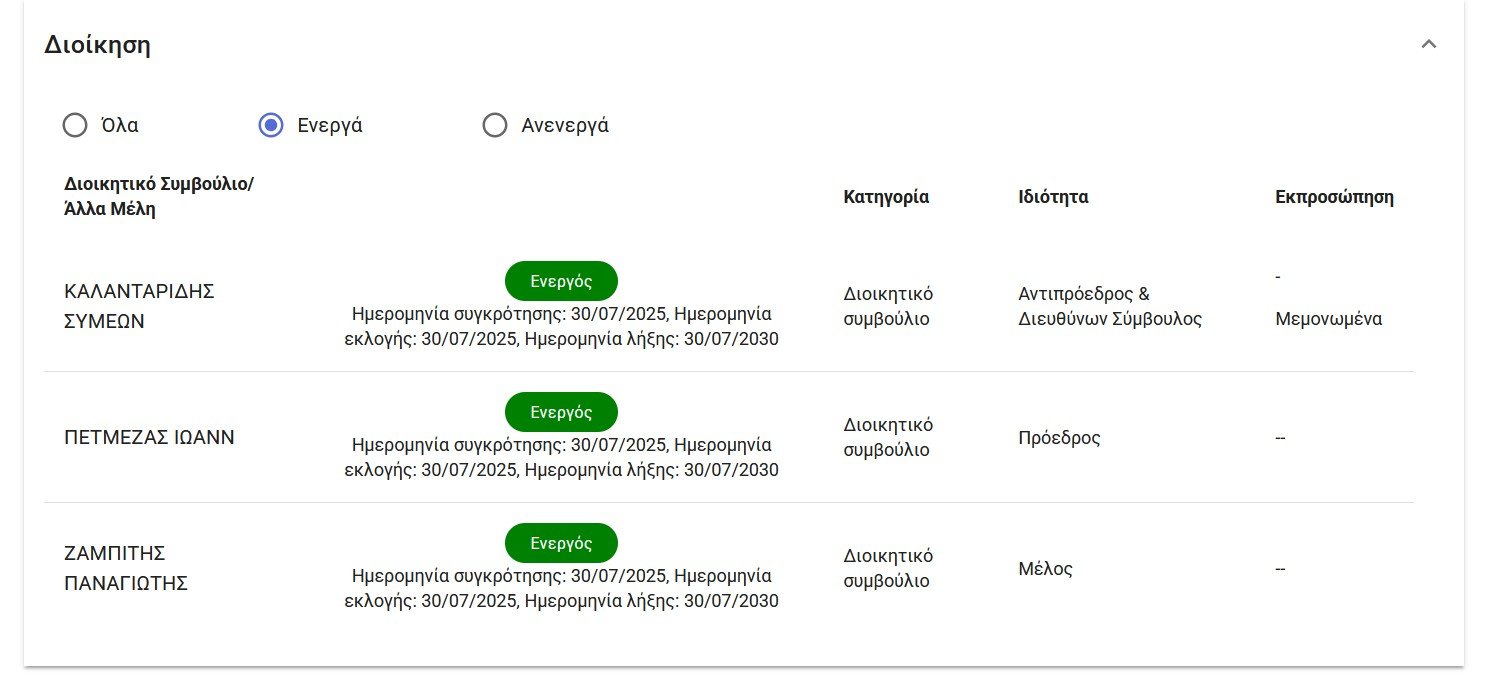Click the Διοικητικό Συμβούλιο/Άλλα Μέλη header
This screenshot has width=1504, height=676.
coord(159,197)
